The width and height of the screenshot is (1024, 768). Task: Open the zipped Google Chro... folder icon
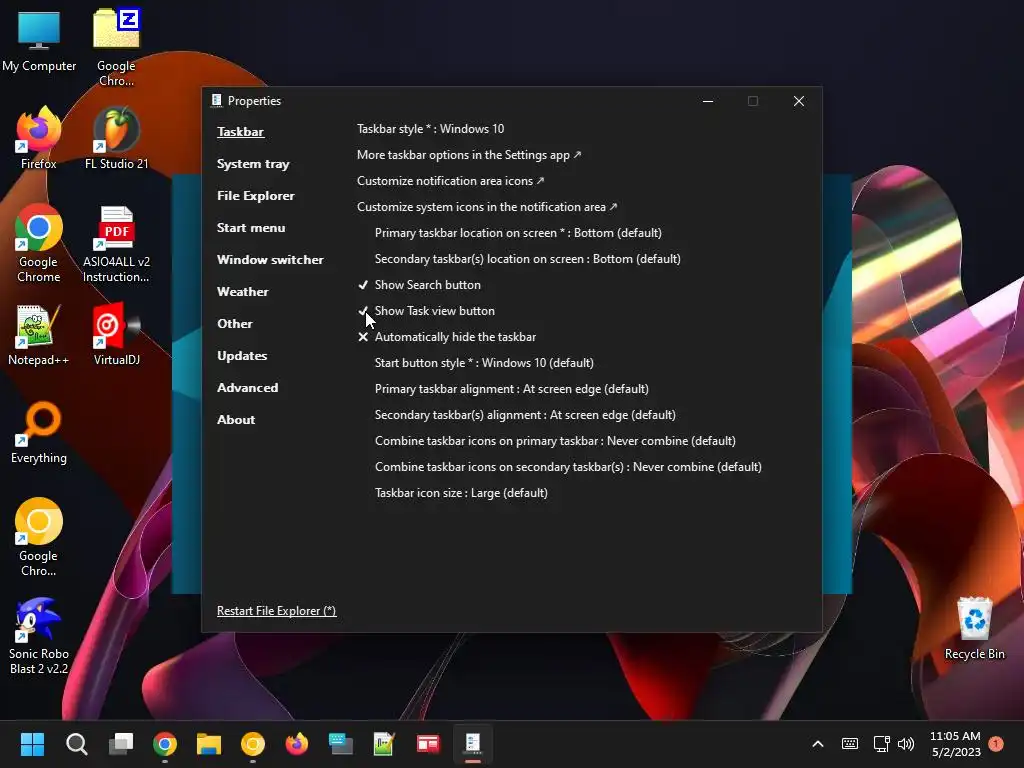tap(116, 48)
